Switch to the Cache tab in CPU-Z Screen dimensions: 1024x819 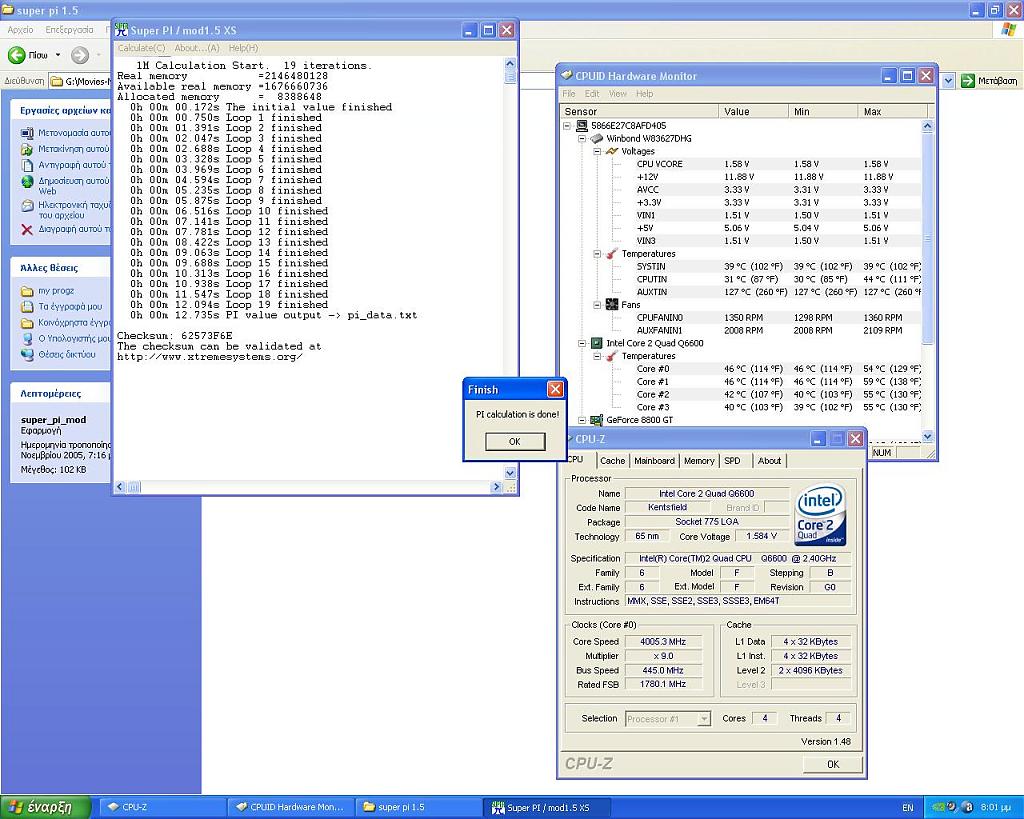613,460
